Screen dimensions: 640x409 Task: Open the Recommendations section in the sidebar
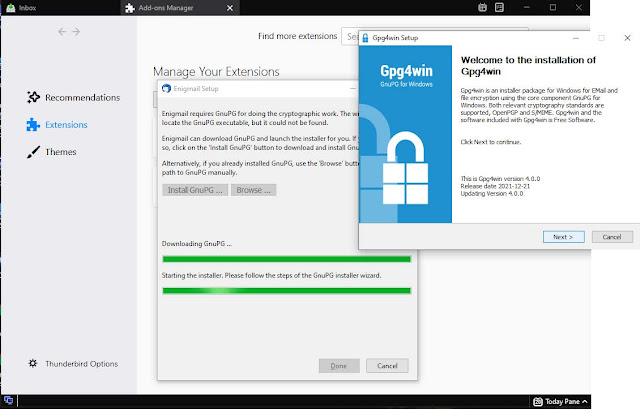(x=73, y=98)
